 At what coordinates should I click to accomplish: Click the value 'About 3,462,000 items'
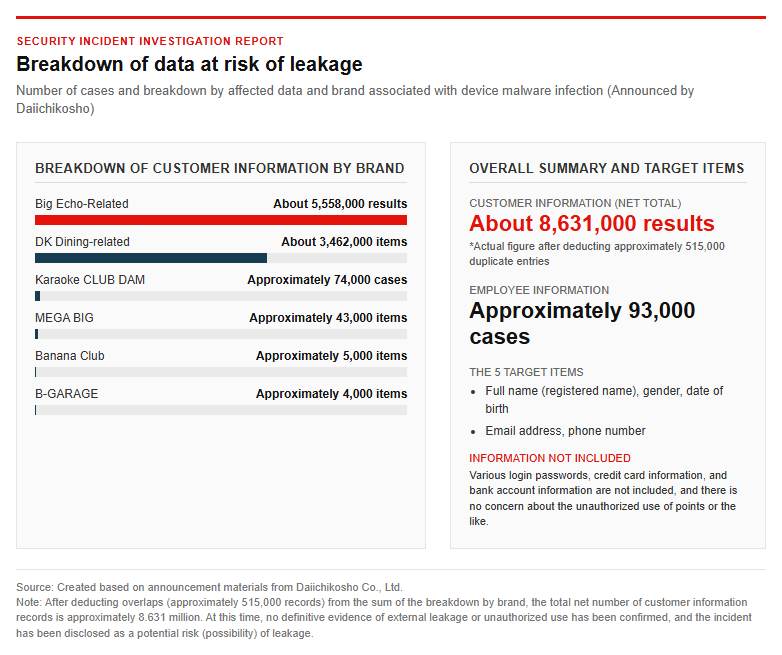344,241
